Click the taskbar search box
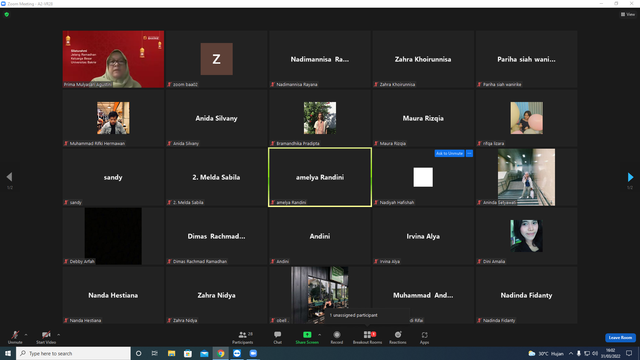Viewport: 640px width, 360px height. click(x=73, y=353)
